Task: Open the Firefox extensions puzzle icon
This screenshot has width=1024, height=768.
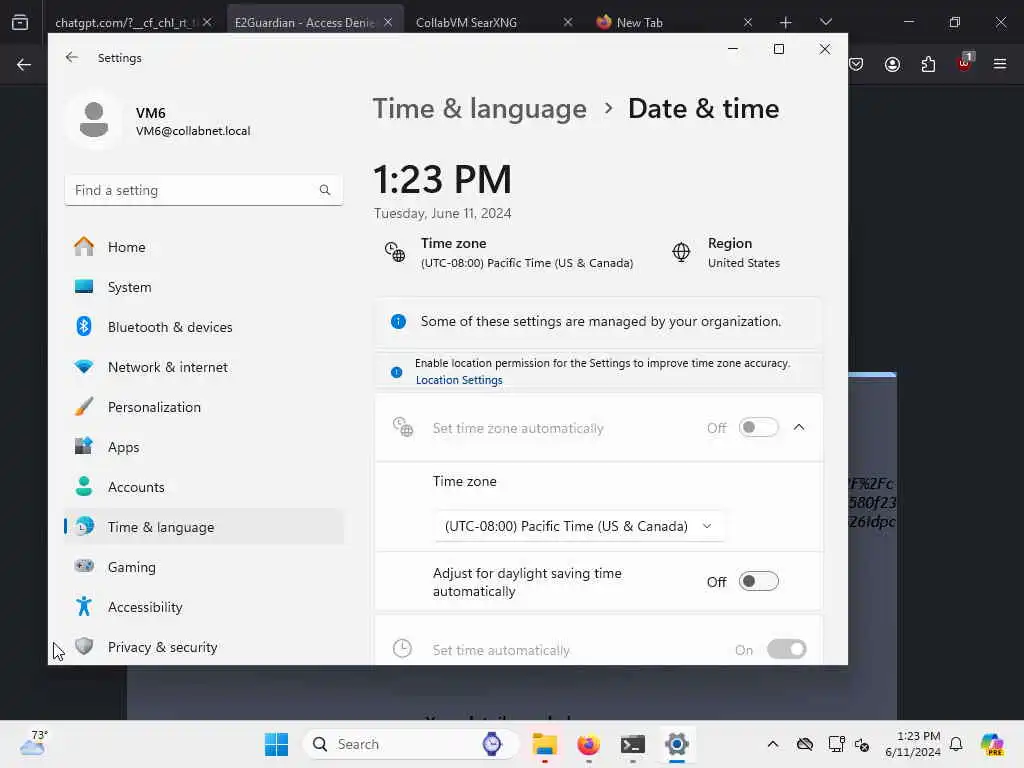Action: click(928, 64)
